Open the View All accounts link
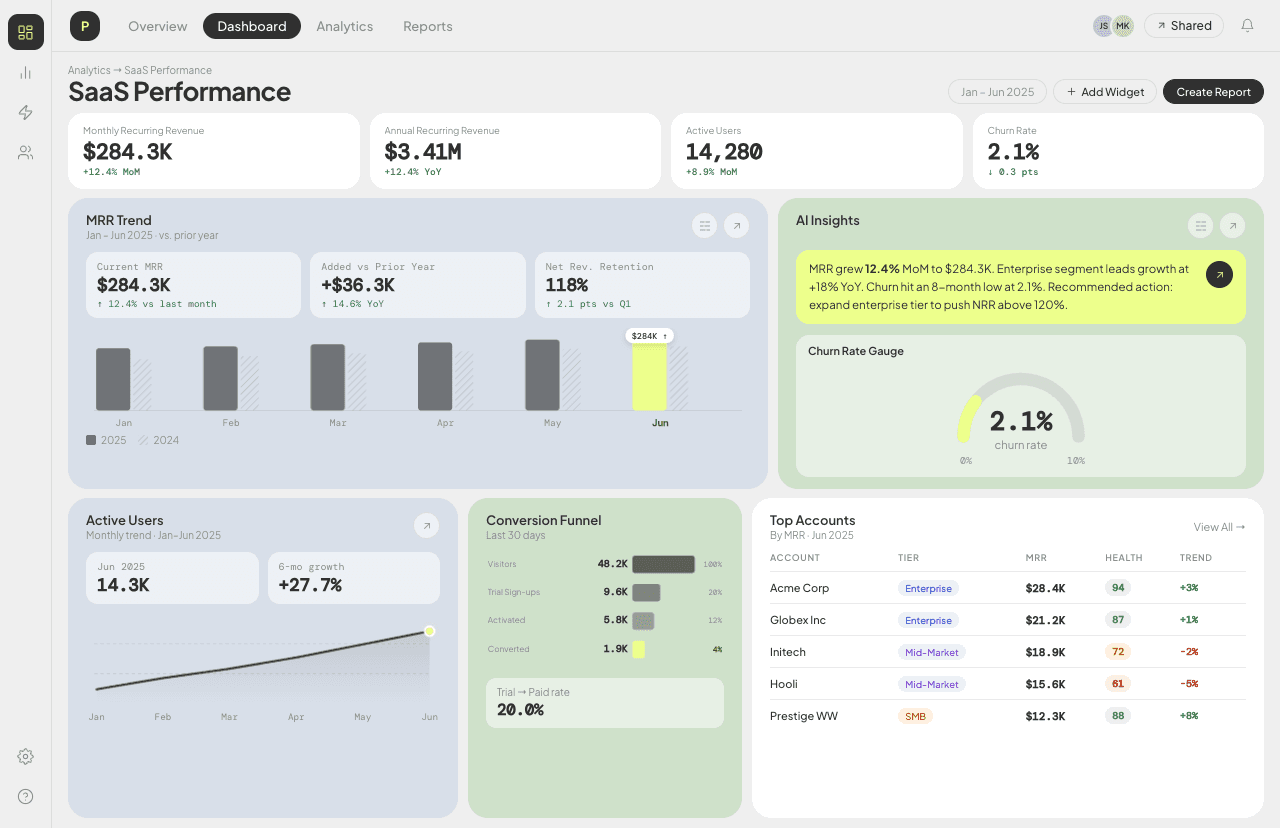 (1219, 527)
